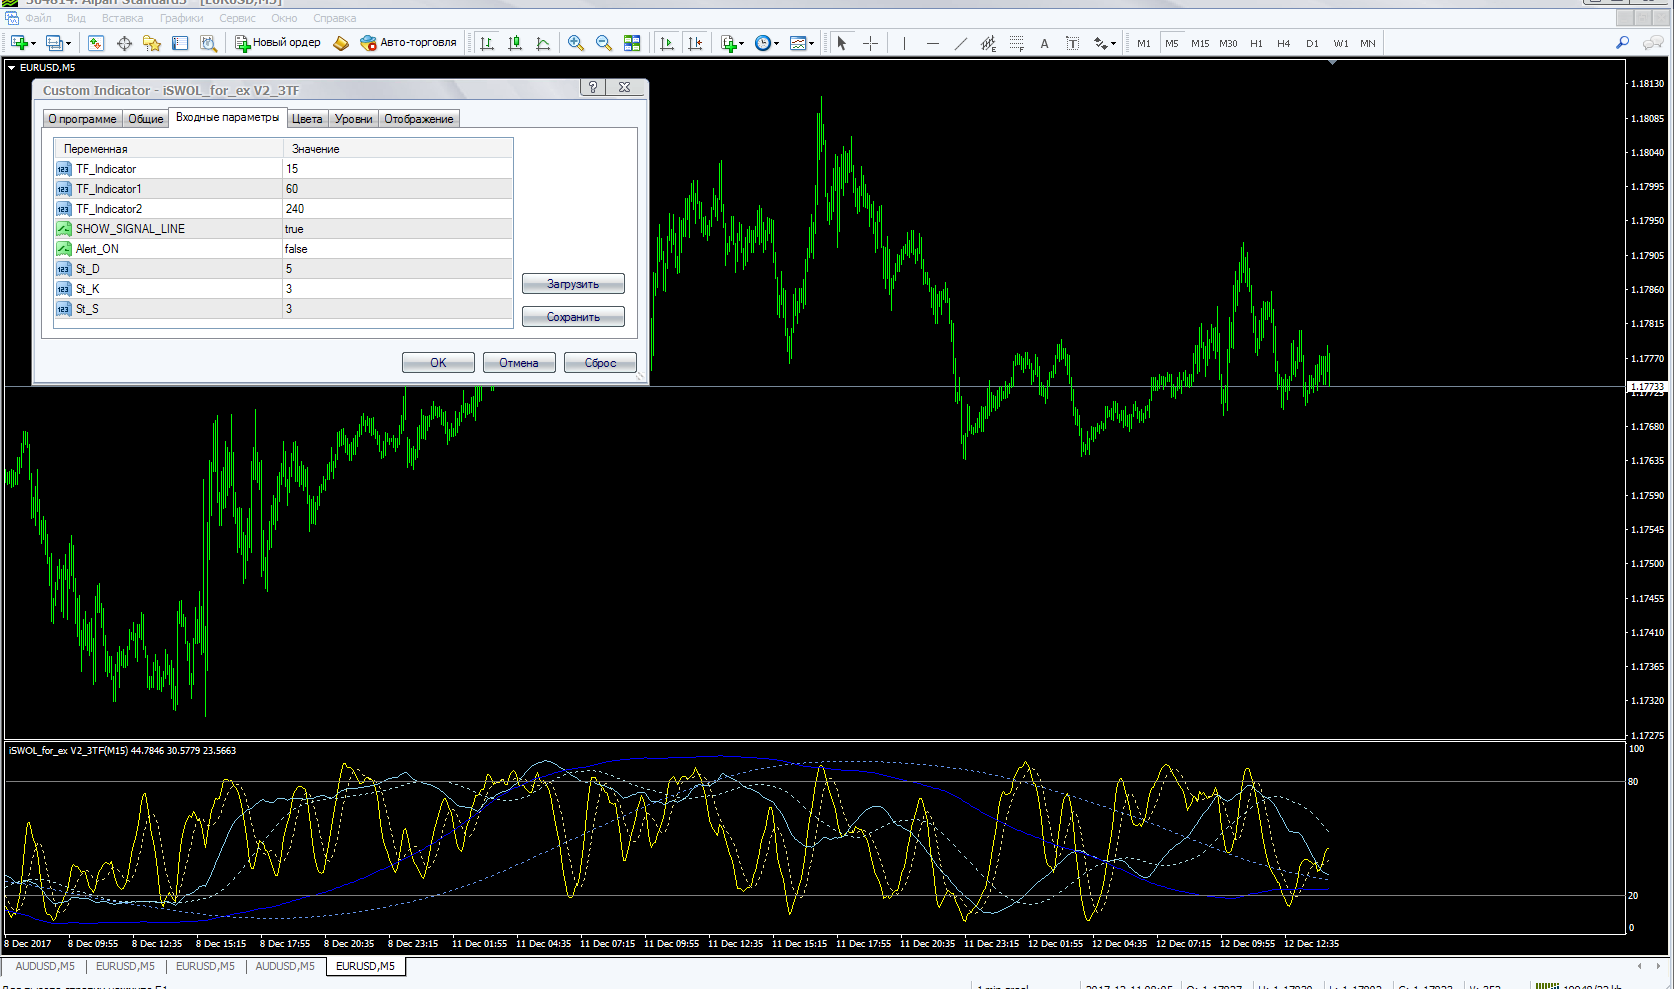
Task: Click the zoom out magnifier icon
Action: coord(604,43)
